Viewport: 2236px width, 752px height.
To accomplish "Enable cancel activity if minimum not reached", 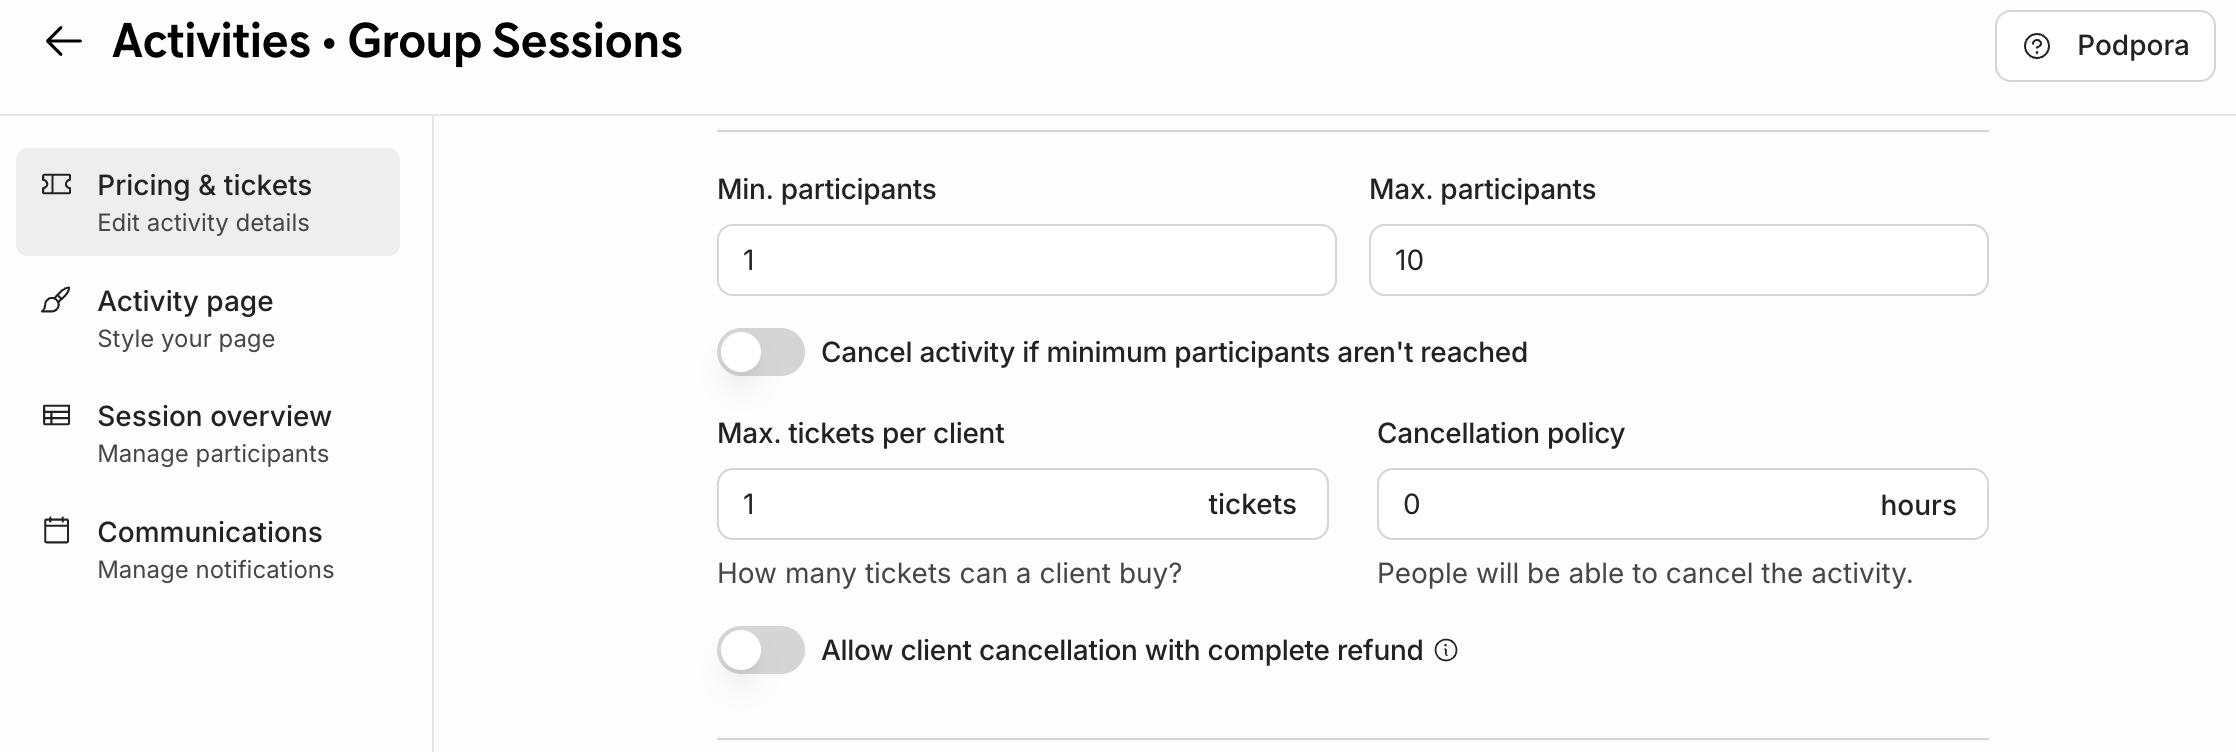I will tap(761, 352).
